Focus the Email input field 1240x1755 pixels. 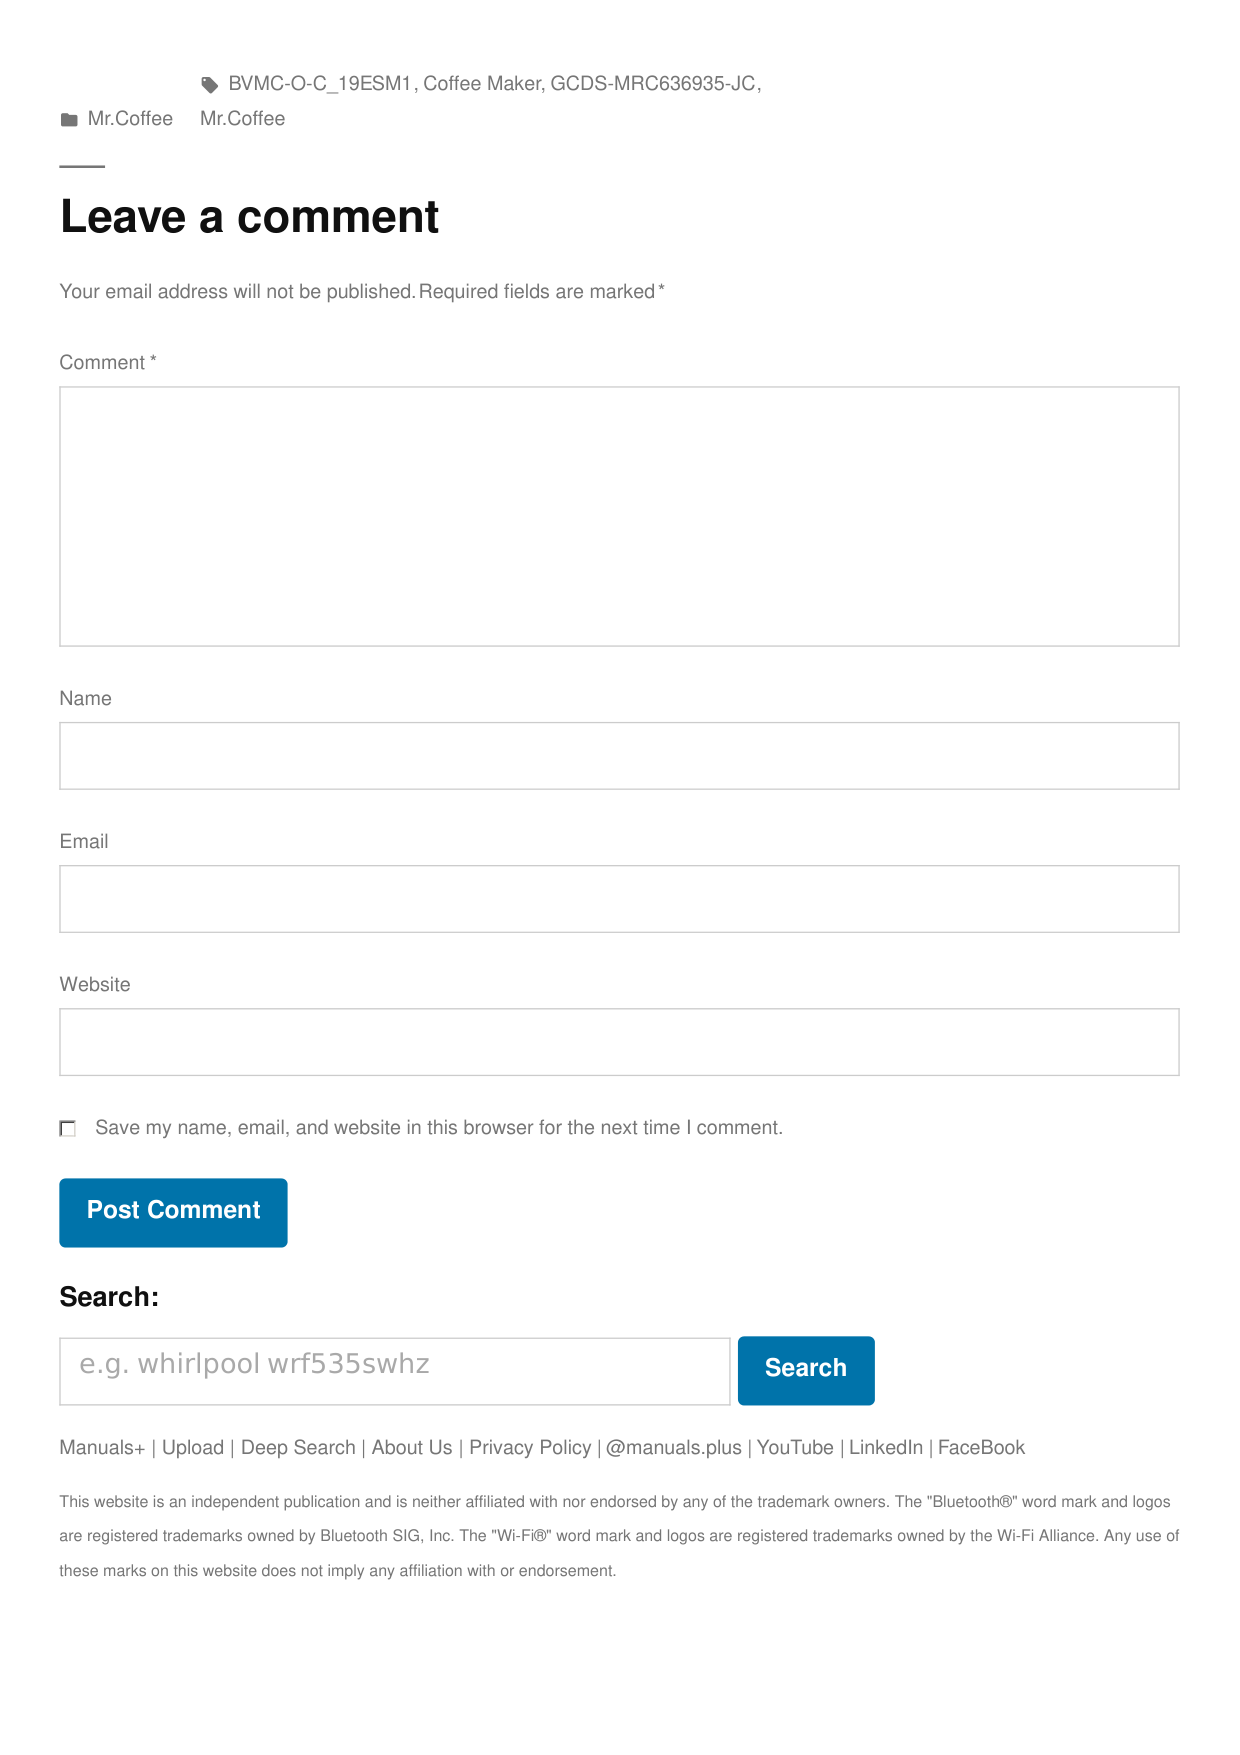[619, 899]
